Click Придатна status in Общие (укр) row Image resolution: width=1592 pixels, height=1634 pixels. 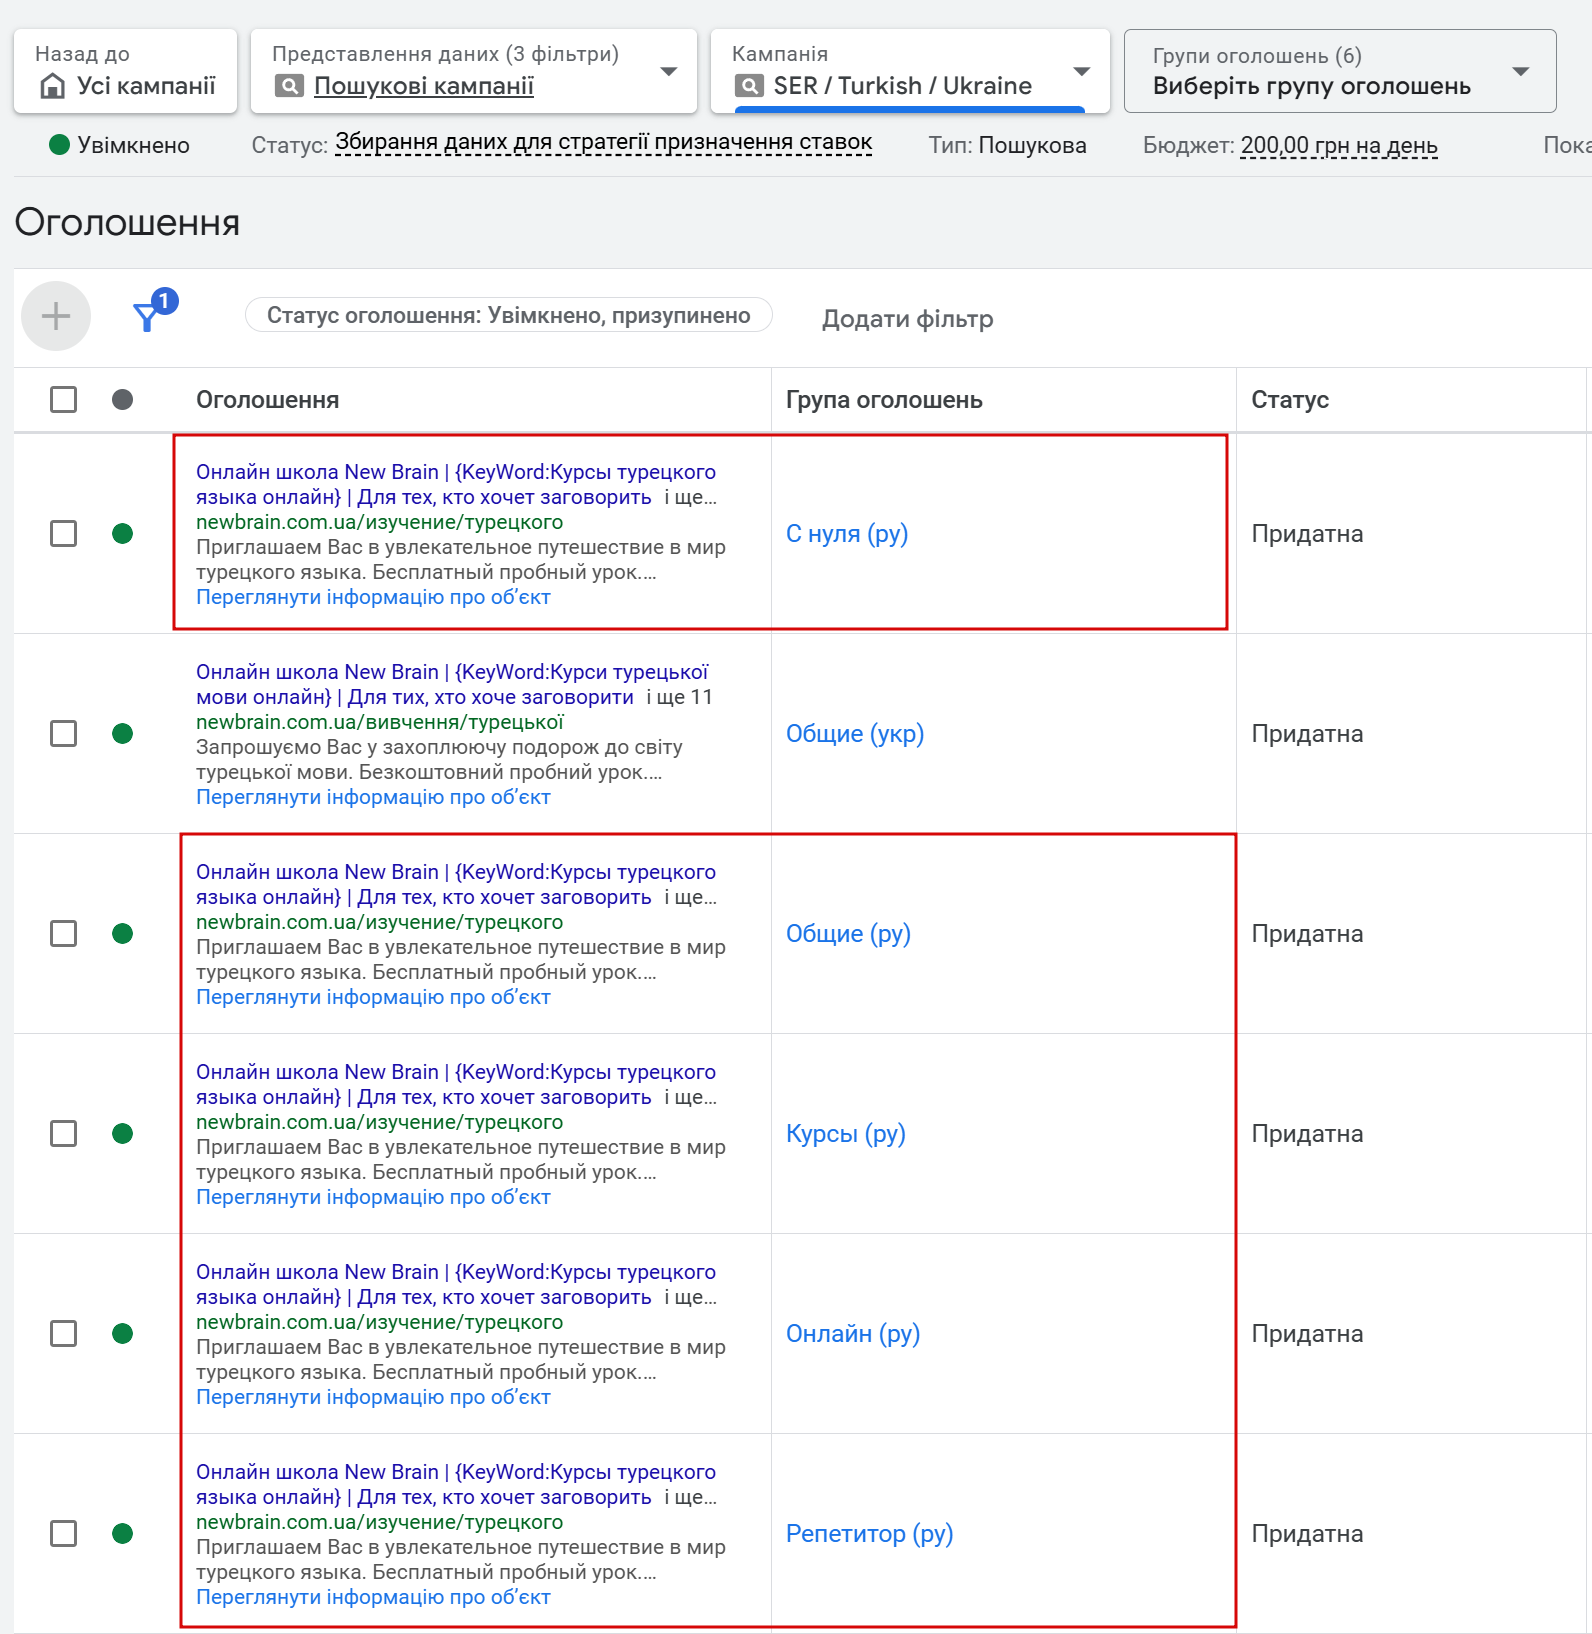(x=1307, y=734)
